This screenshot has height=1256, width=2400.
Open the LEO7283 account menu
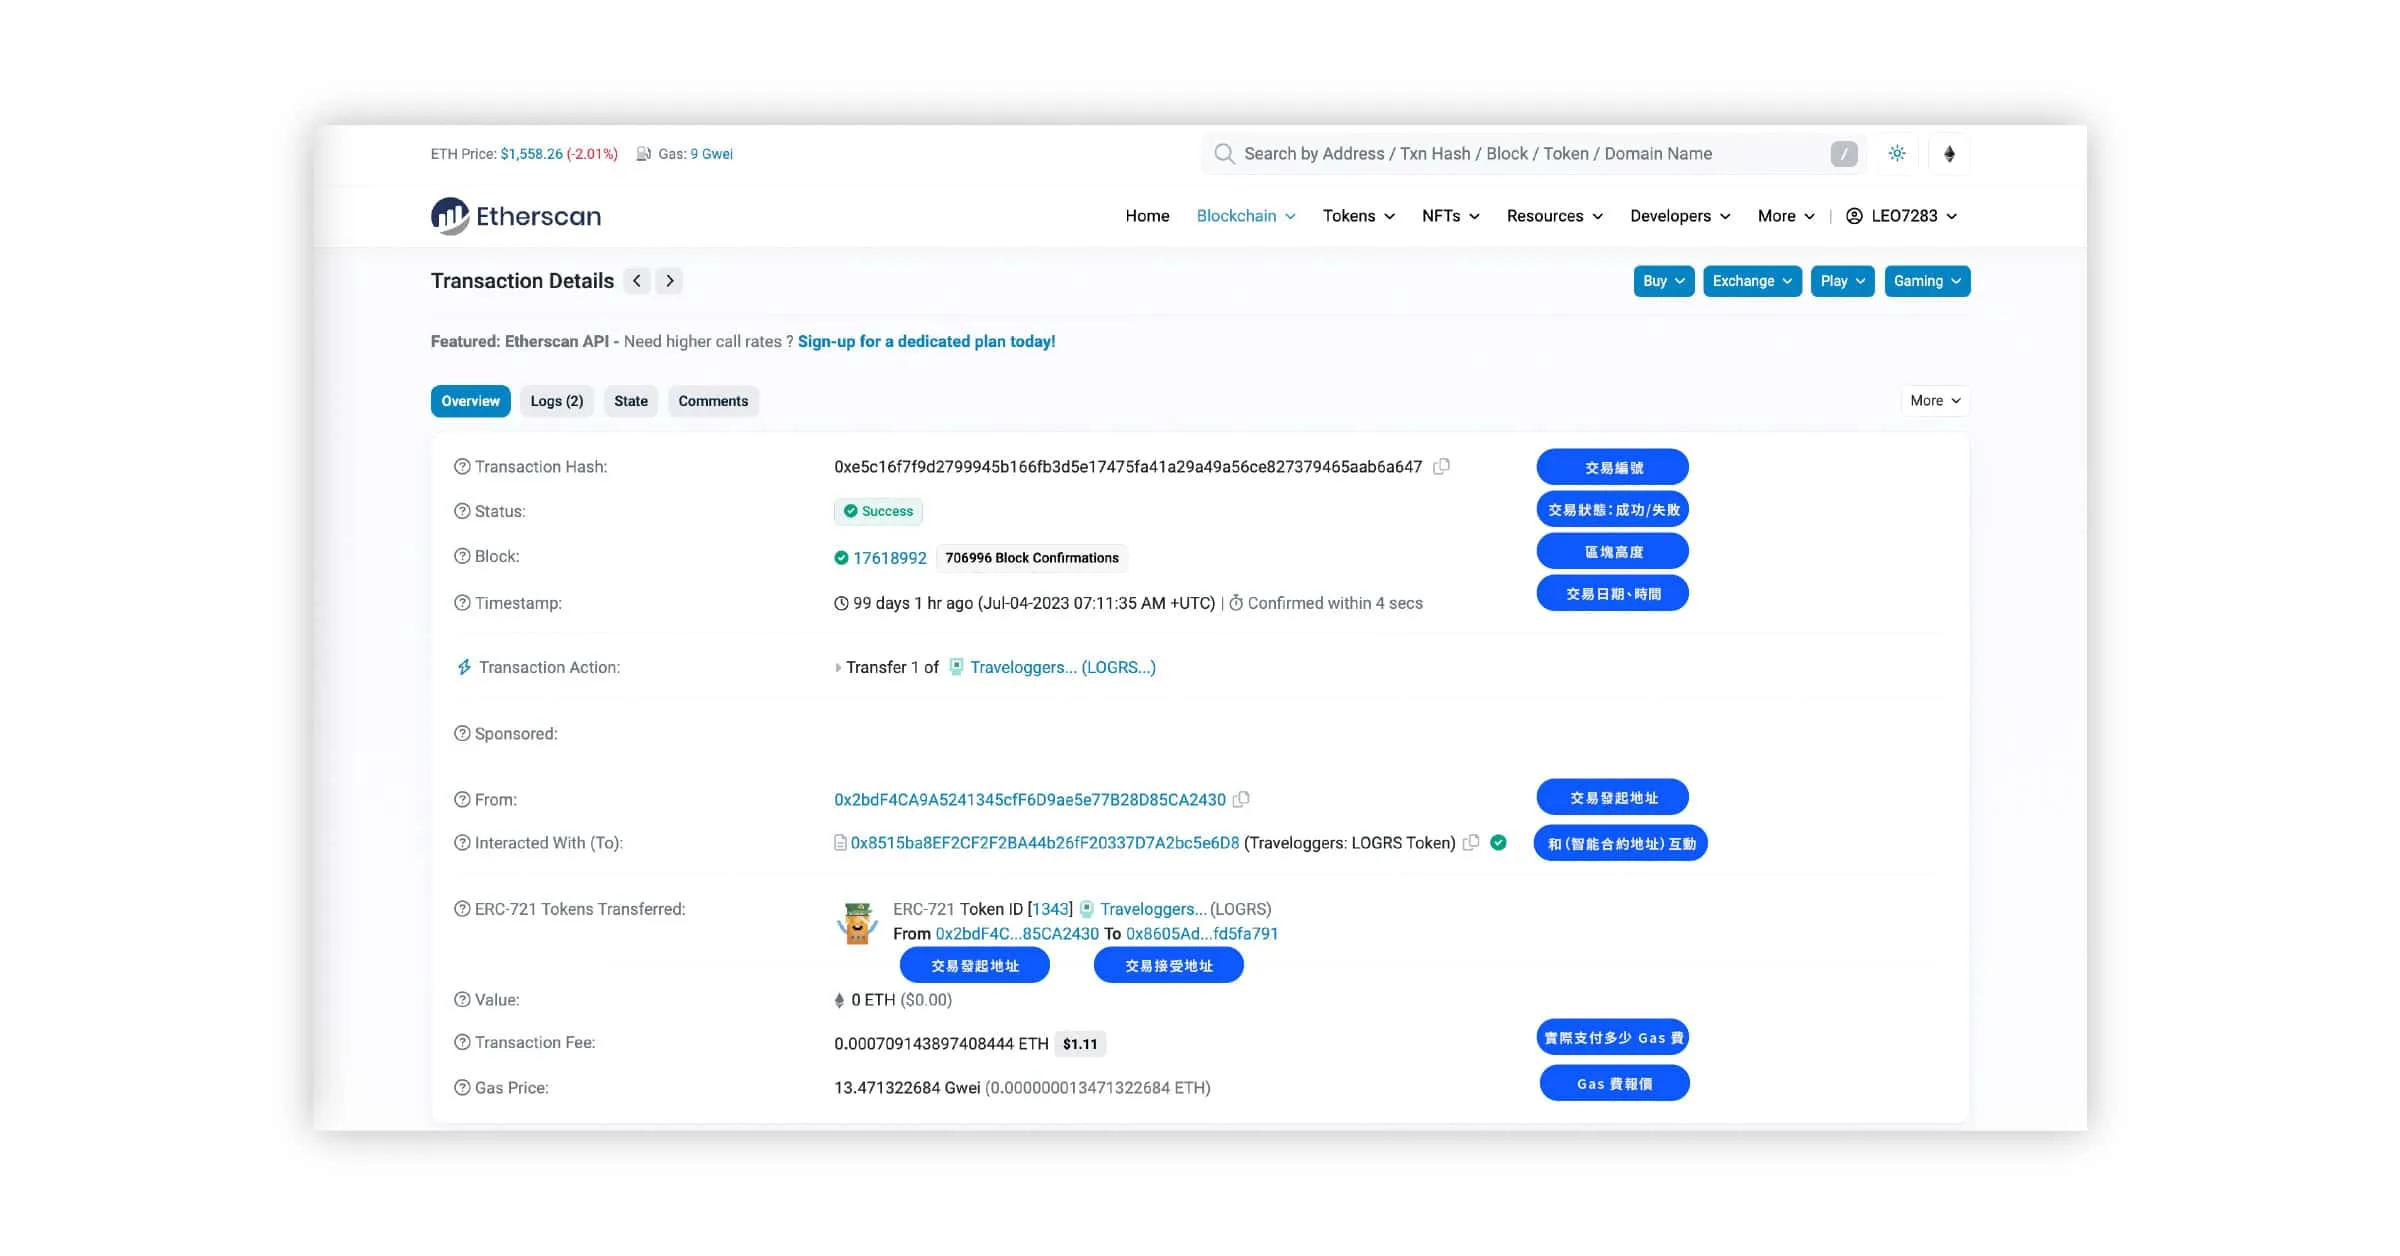pos(1902,216)
